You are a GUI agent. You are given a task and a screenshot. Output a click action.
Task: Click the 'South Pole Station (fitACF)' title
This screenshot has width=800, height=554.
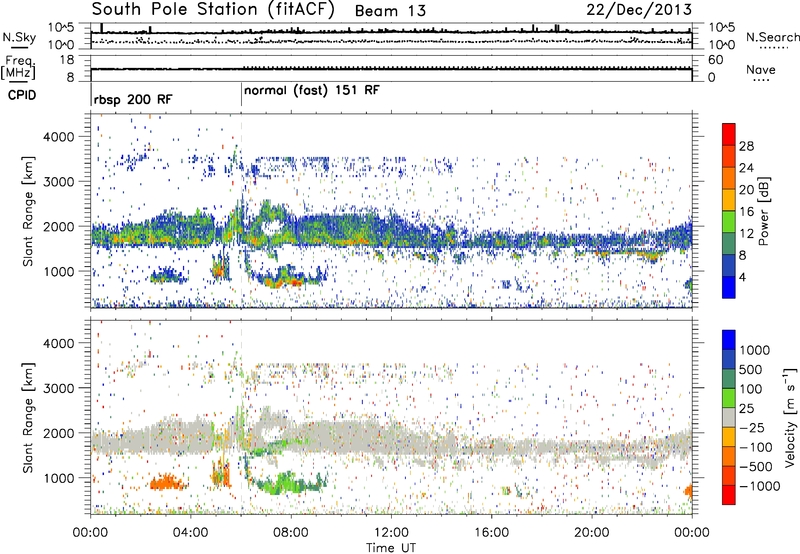pyautogui.click(x=213, y=10)
